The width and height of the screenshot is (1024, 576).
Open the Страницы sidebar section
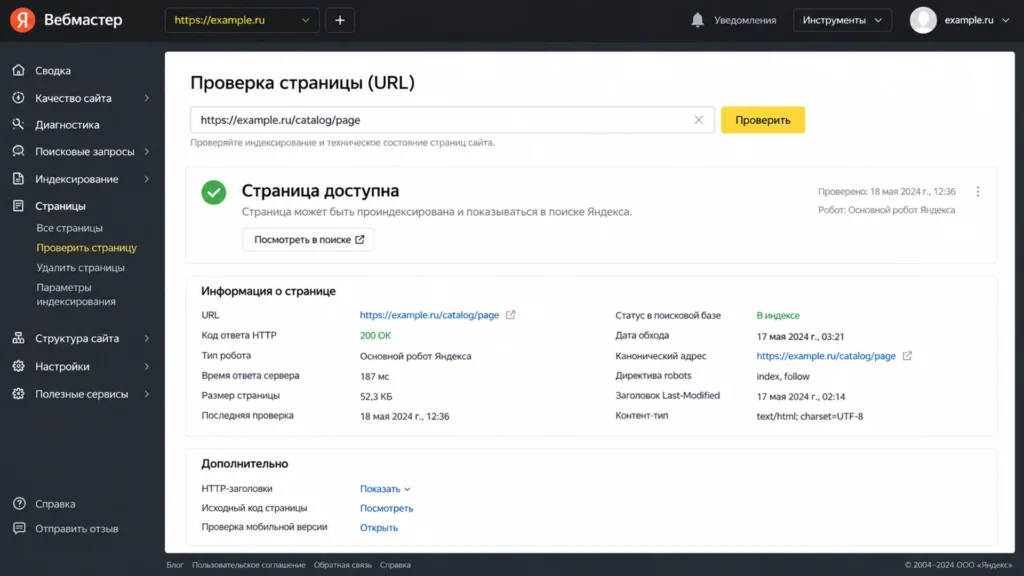[x=60, y=206]
